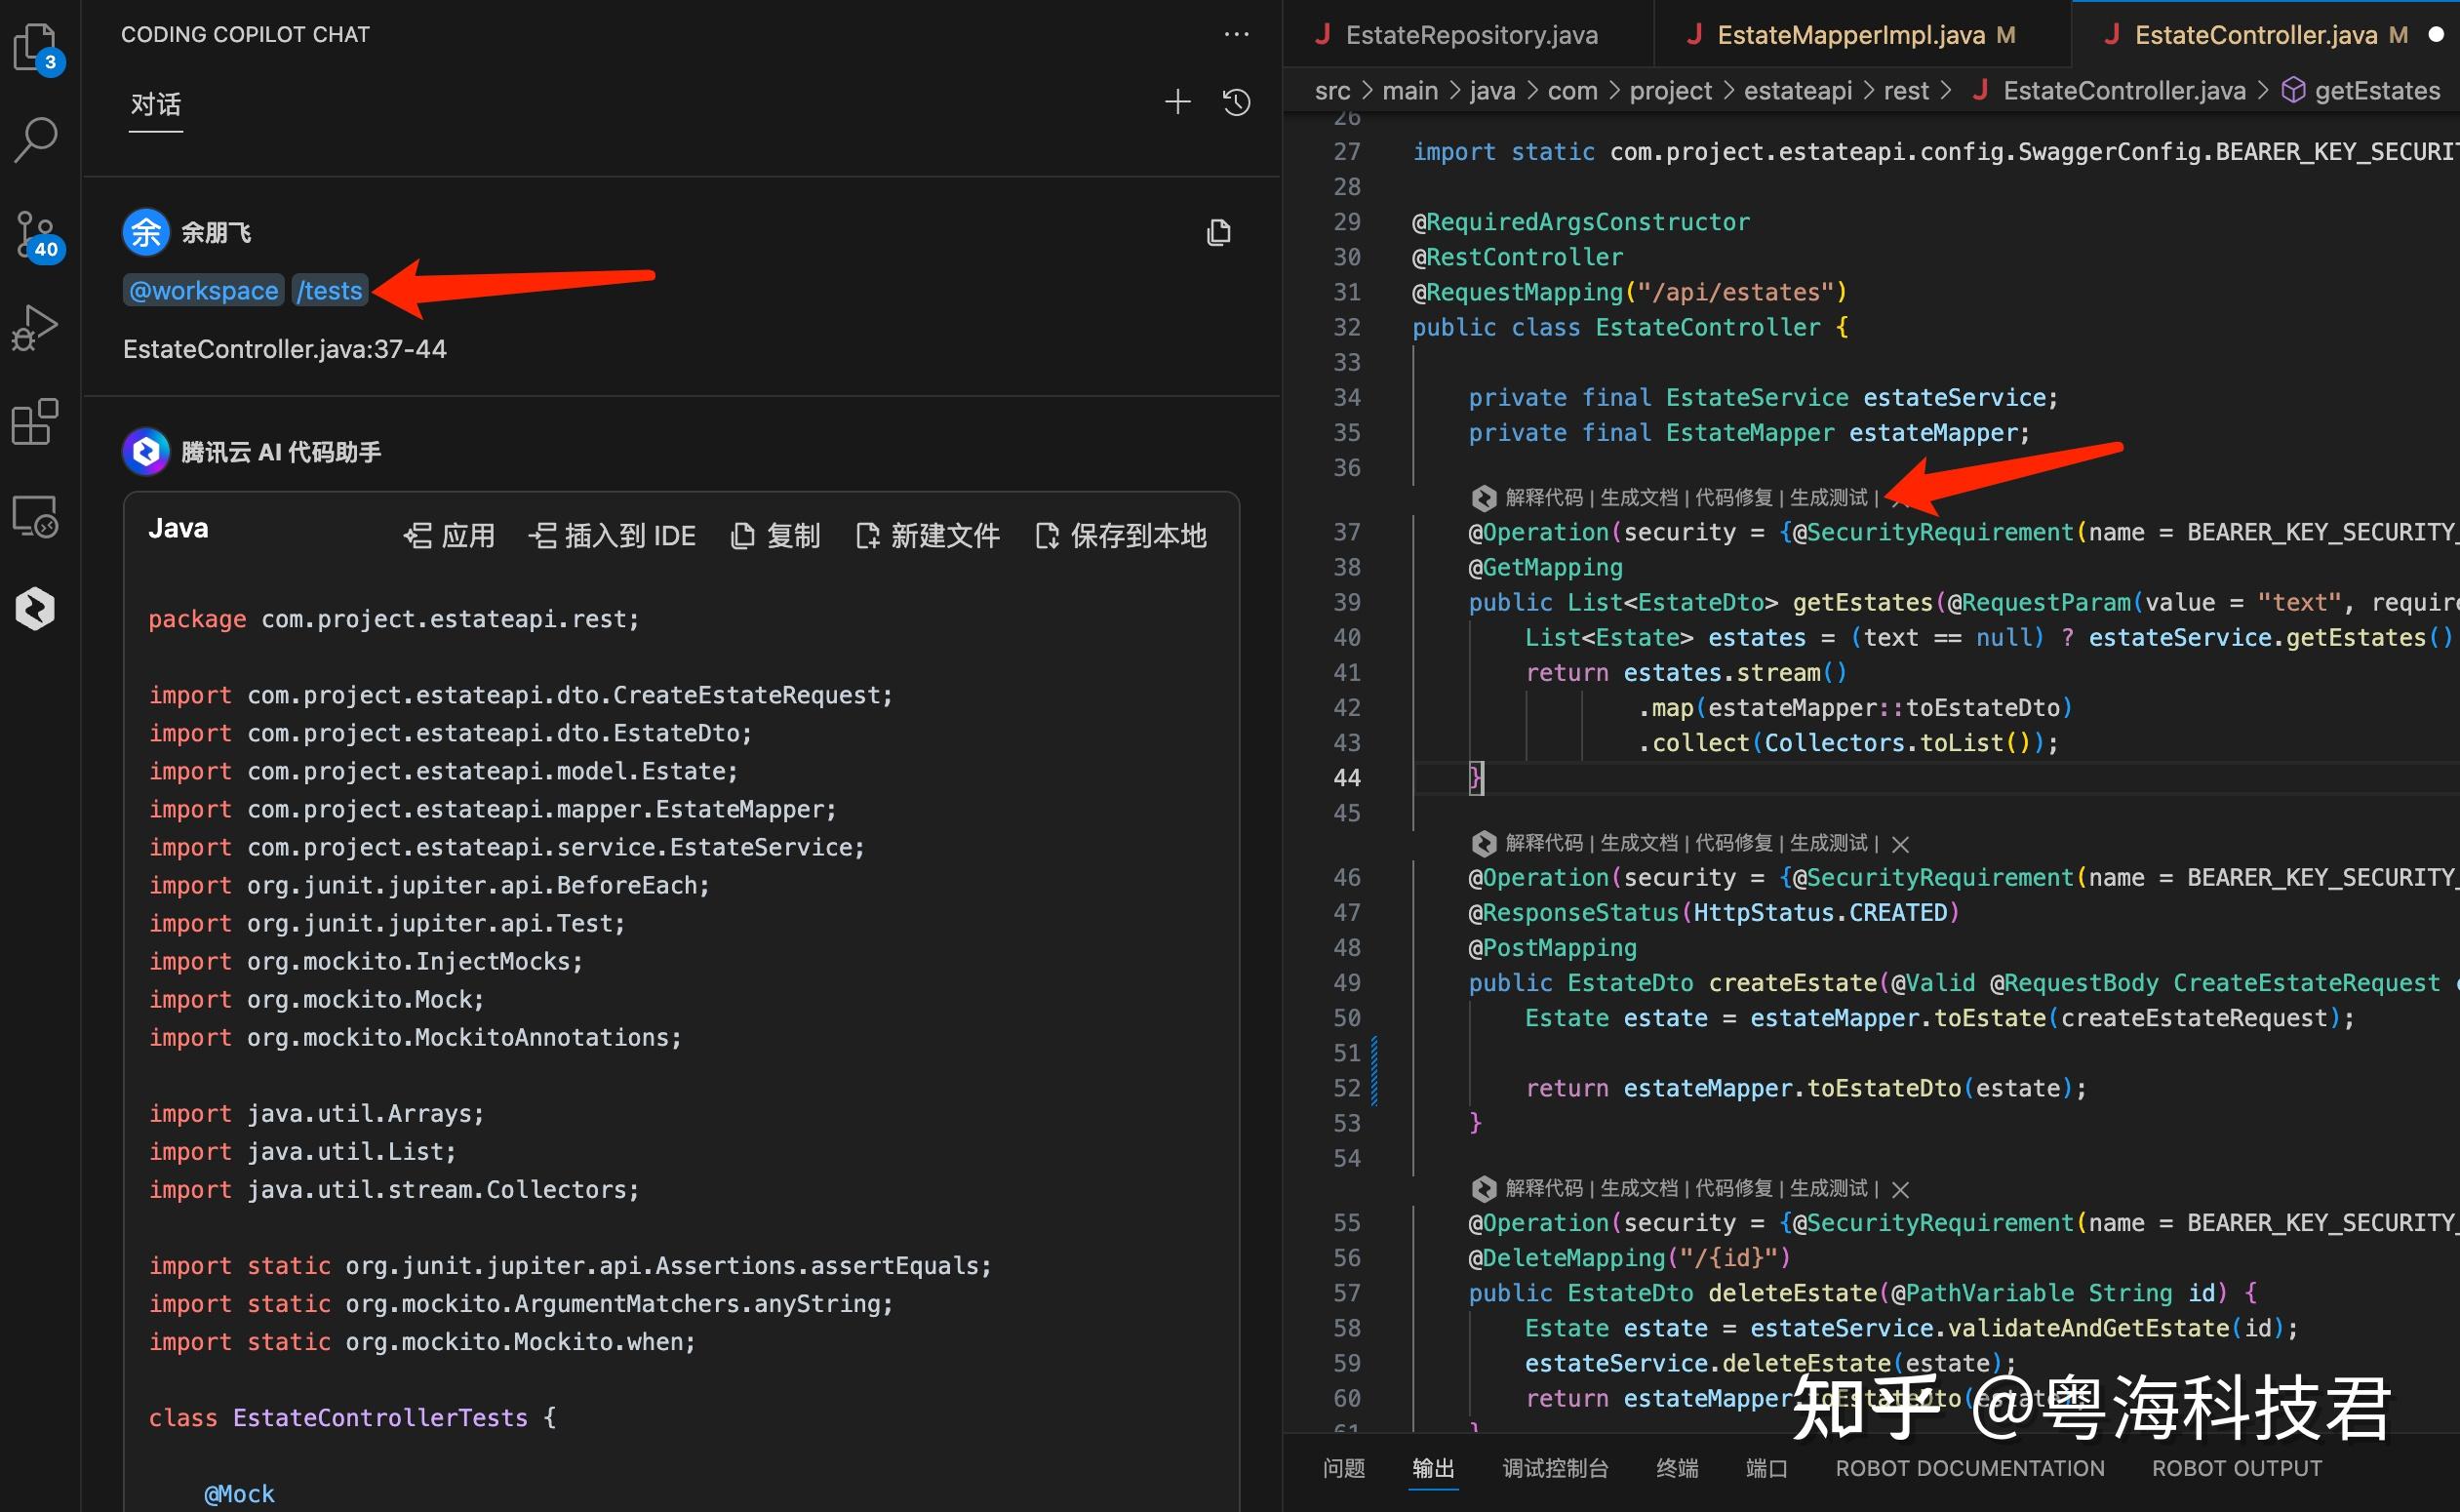
Task: Open the Run and Debug view
Action: 36,327
